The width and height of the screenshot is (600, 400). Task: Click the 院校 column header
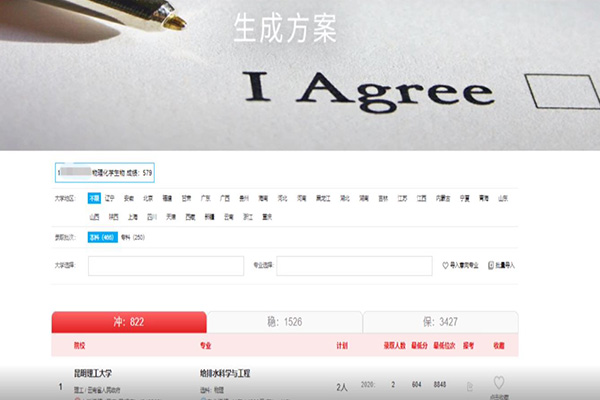(x=80, y=346)
